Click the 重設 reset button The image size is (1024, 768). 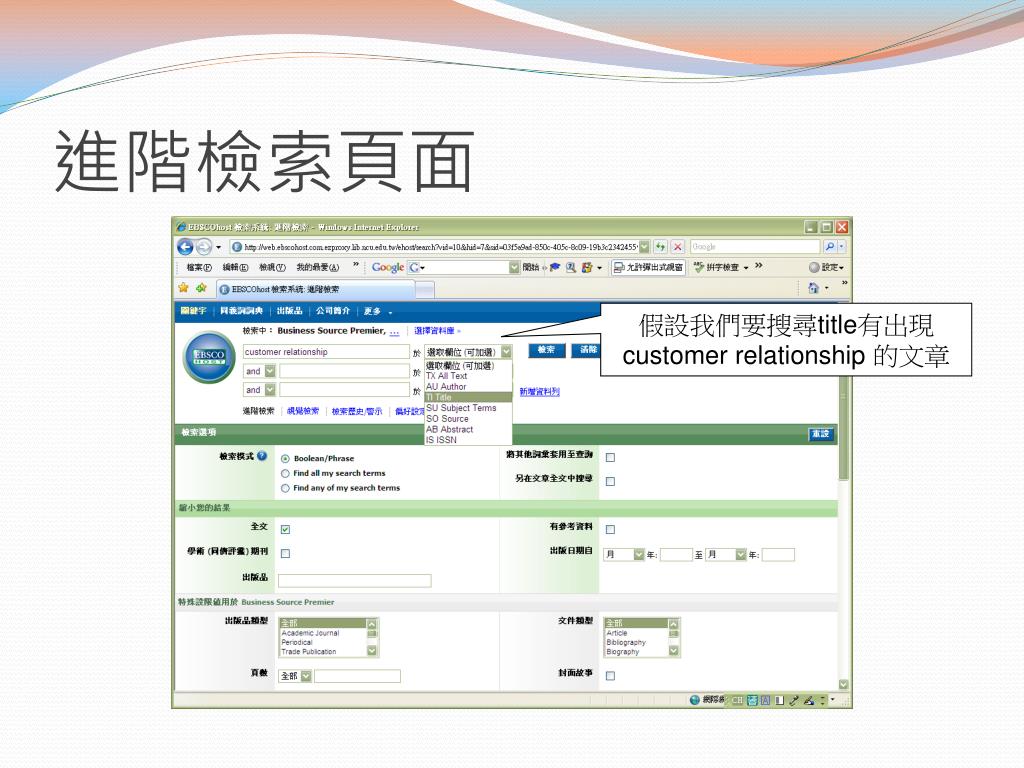click(820, 434)
